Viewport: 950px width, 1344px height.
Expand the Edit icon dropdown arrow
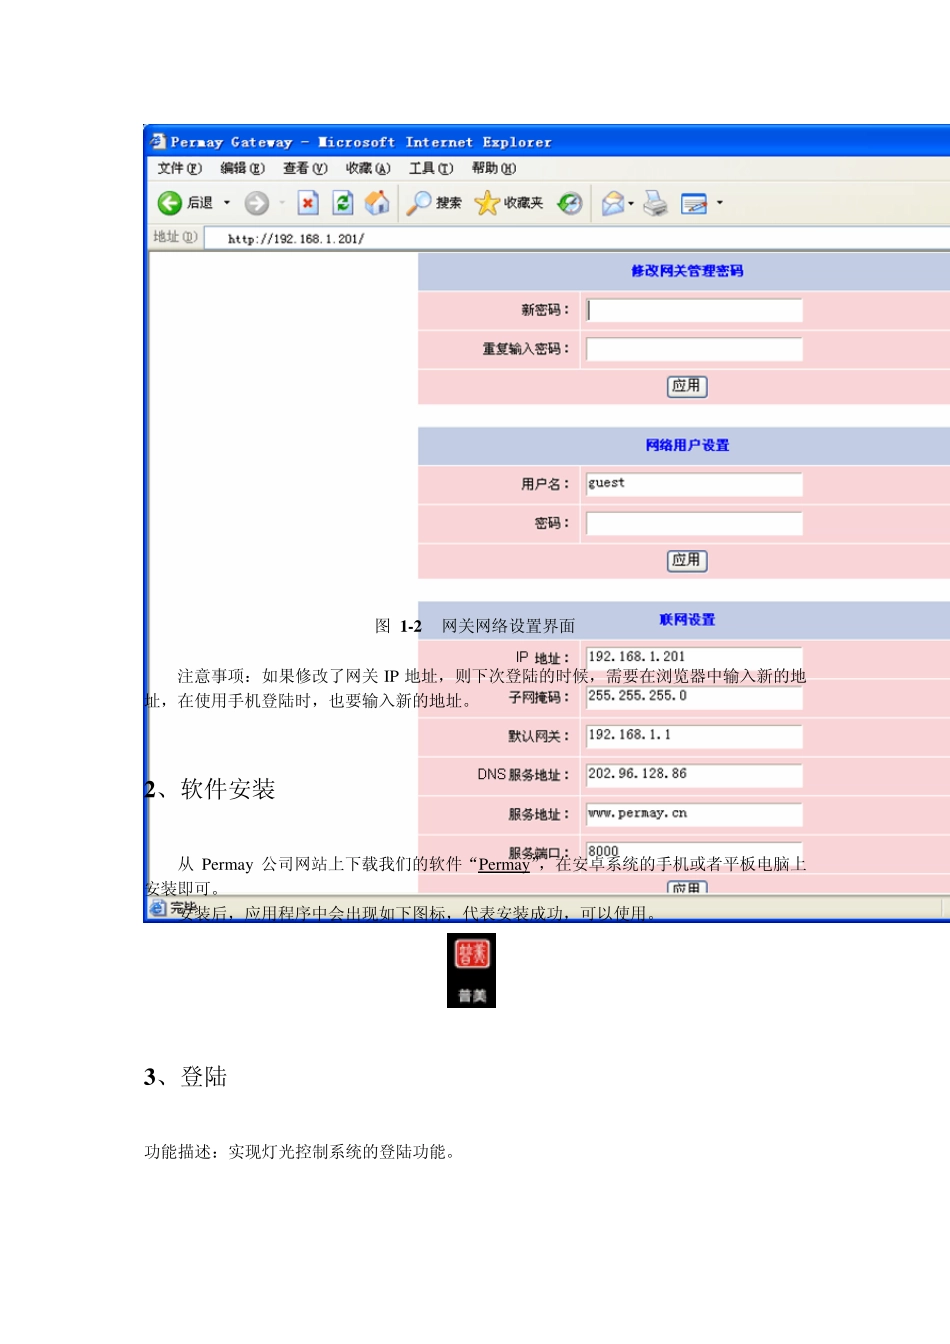719,203
